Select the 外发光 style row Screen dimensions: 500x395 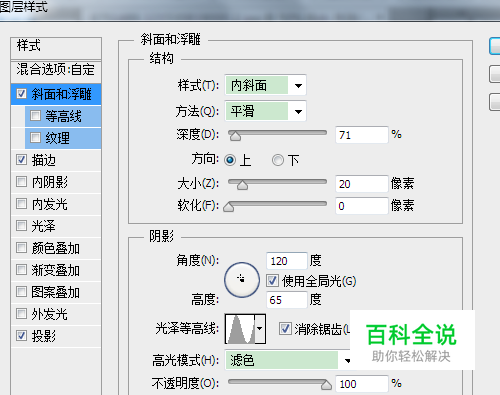(56, 314)
